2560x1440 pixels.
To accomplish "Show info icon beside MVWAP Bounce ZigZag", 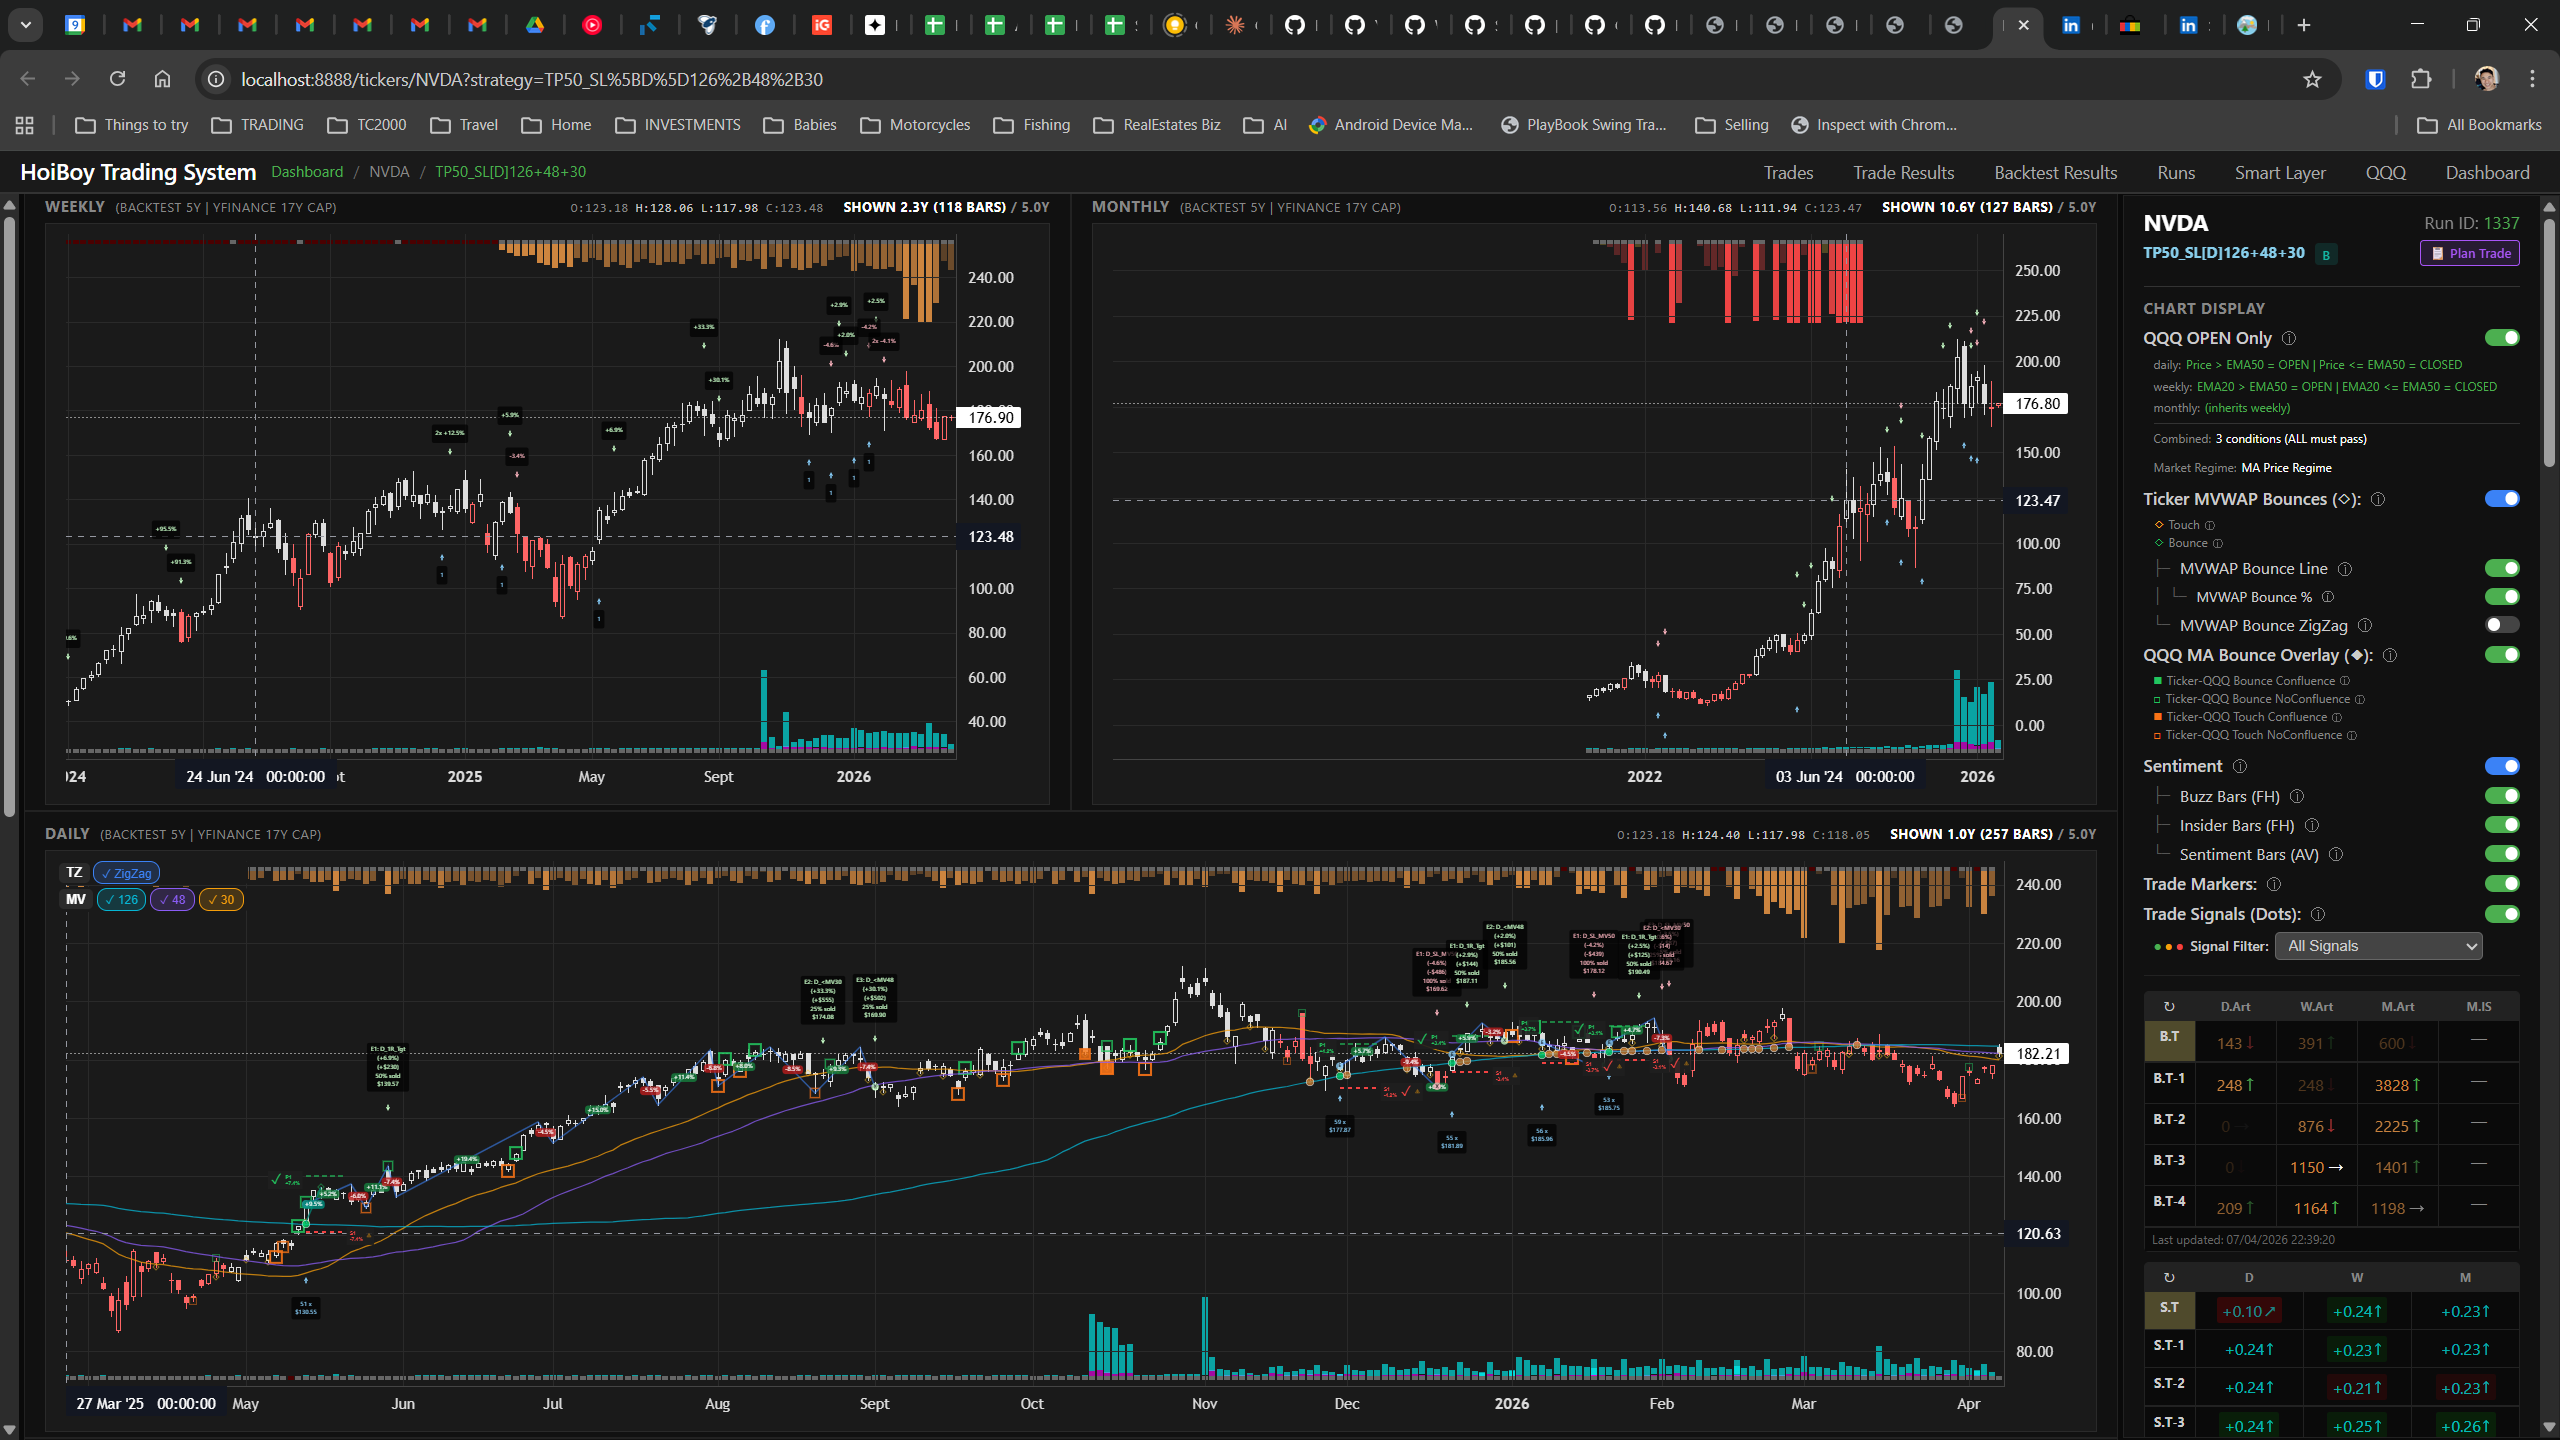I will click(x=2365, y=626).
